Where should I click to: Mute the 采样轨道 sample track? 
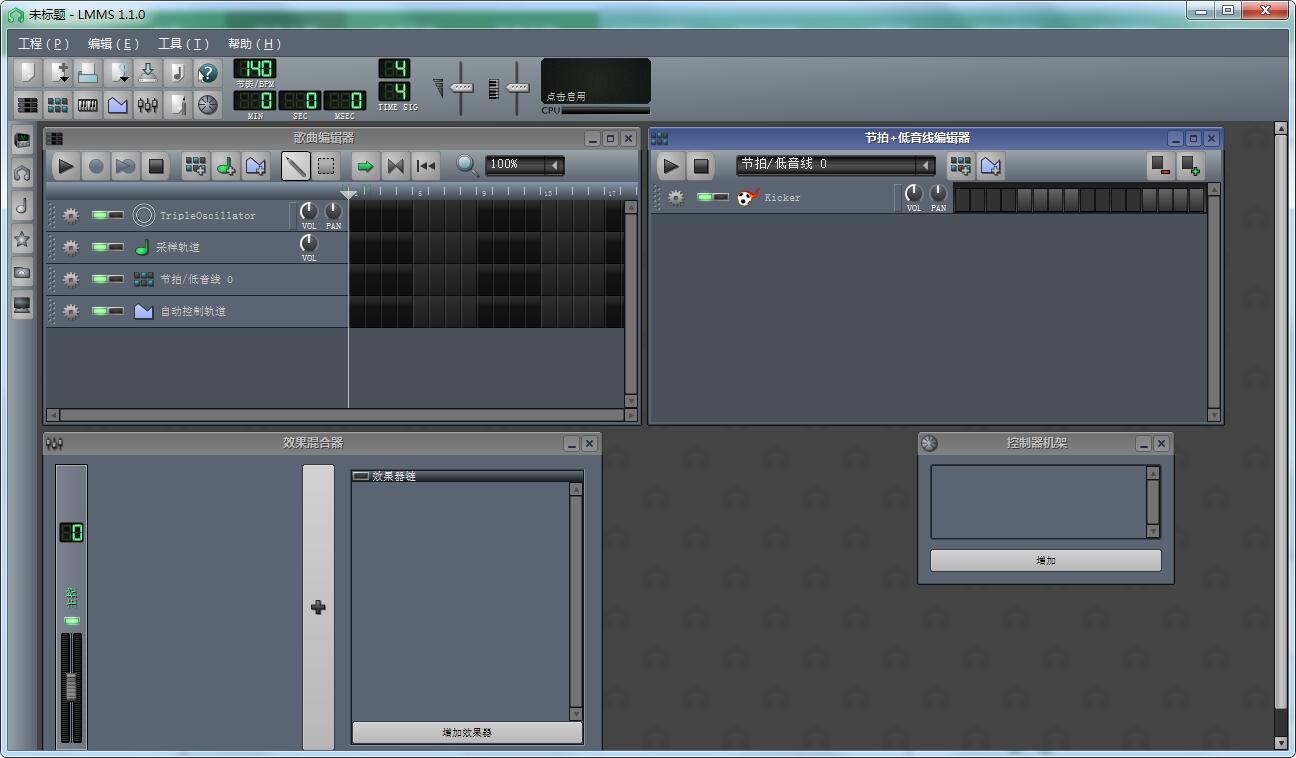[99, 247]
